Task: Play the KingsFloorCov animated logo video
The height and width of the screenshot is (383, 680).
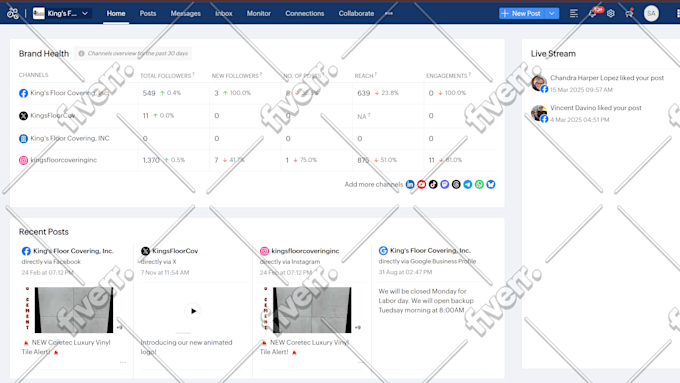Action: tap(193, 311)
